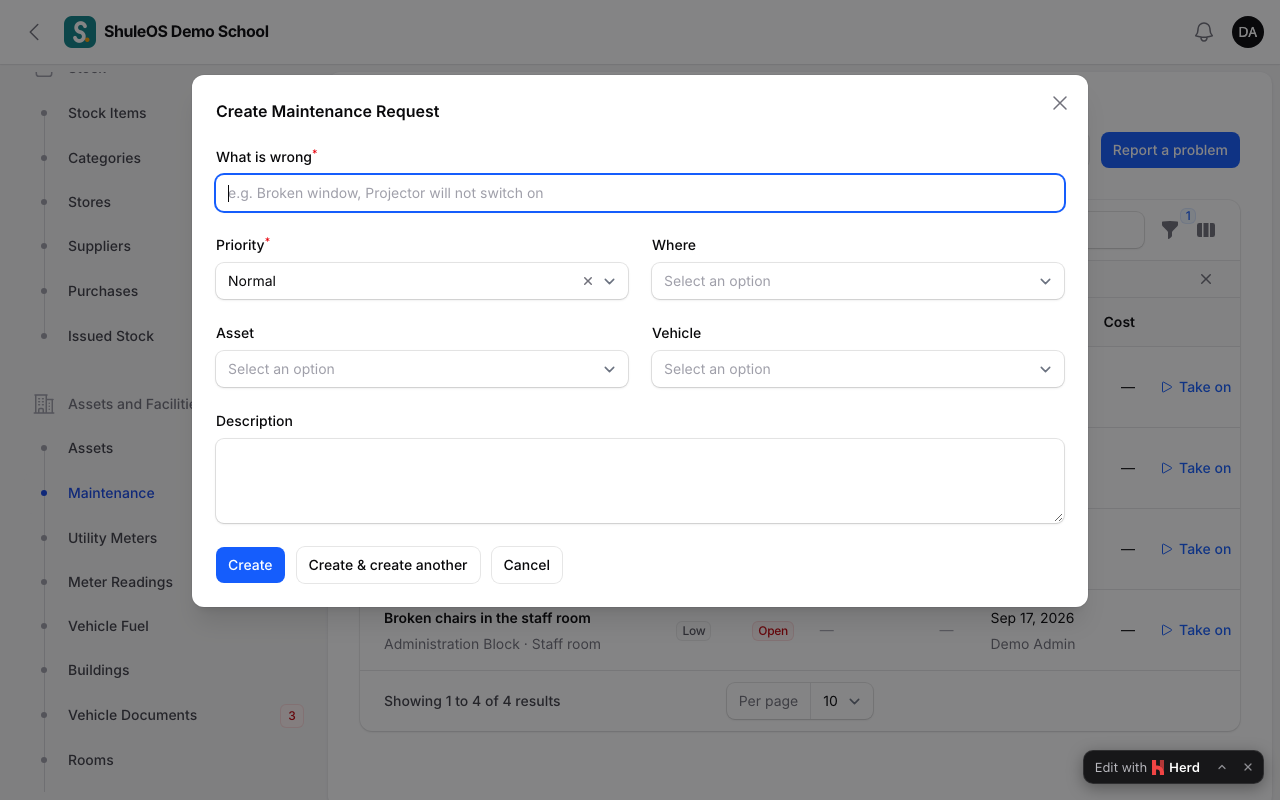The width and height of the screenshot is (1280, 800).
Task: Click the blue Create button
Action: point(250,565)
